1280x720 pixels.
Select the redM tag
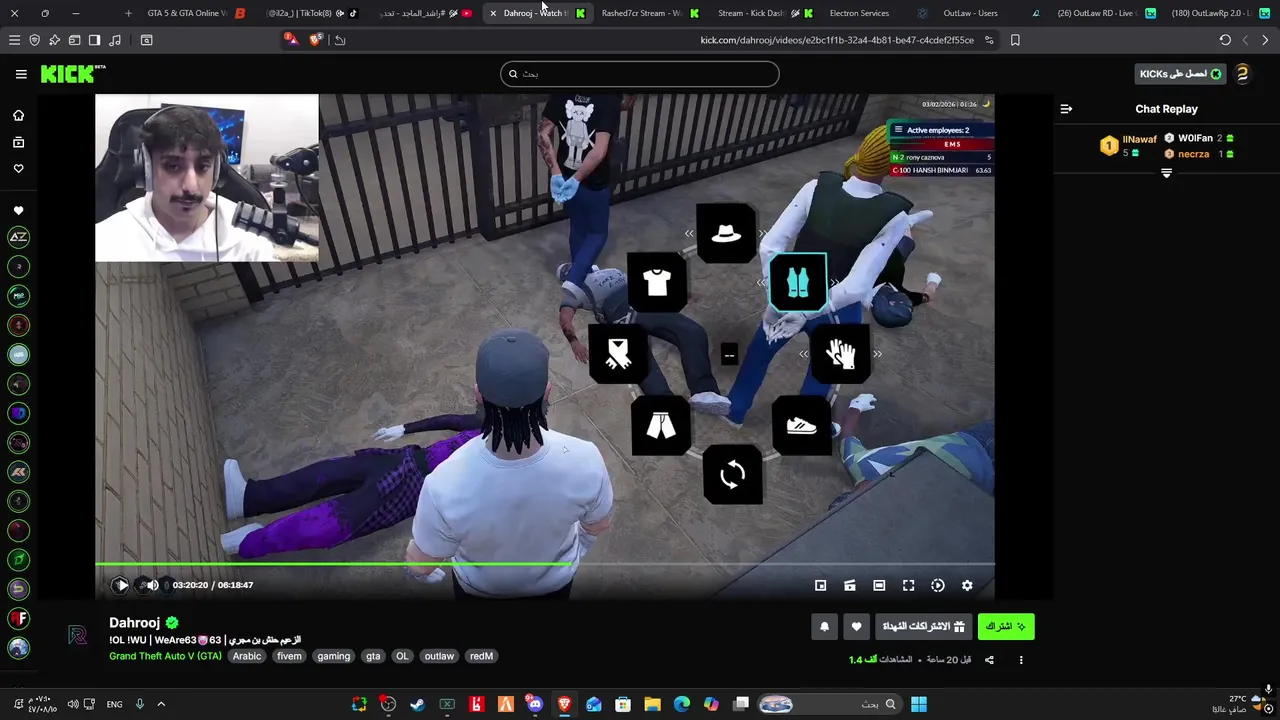pyautogui.click(x=481, y=656)
